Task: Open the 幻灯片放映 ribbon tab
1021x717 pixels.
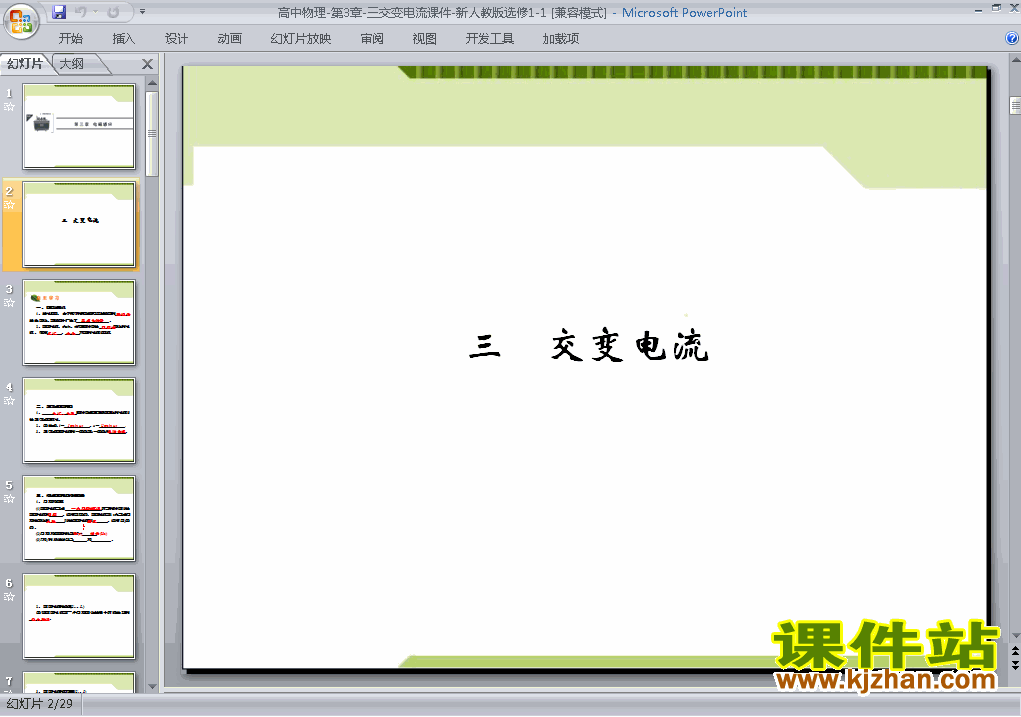Action: click(300, 38)
